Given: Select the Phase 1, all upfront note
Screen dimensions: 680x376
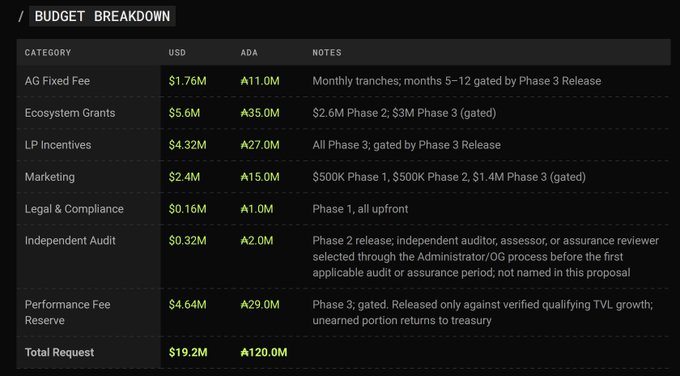Looking at the screenshot, I should pos(360,209).
